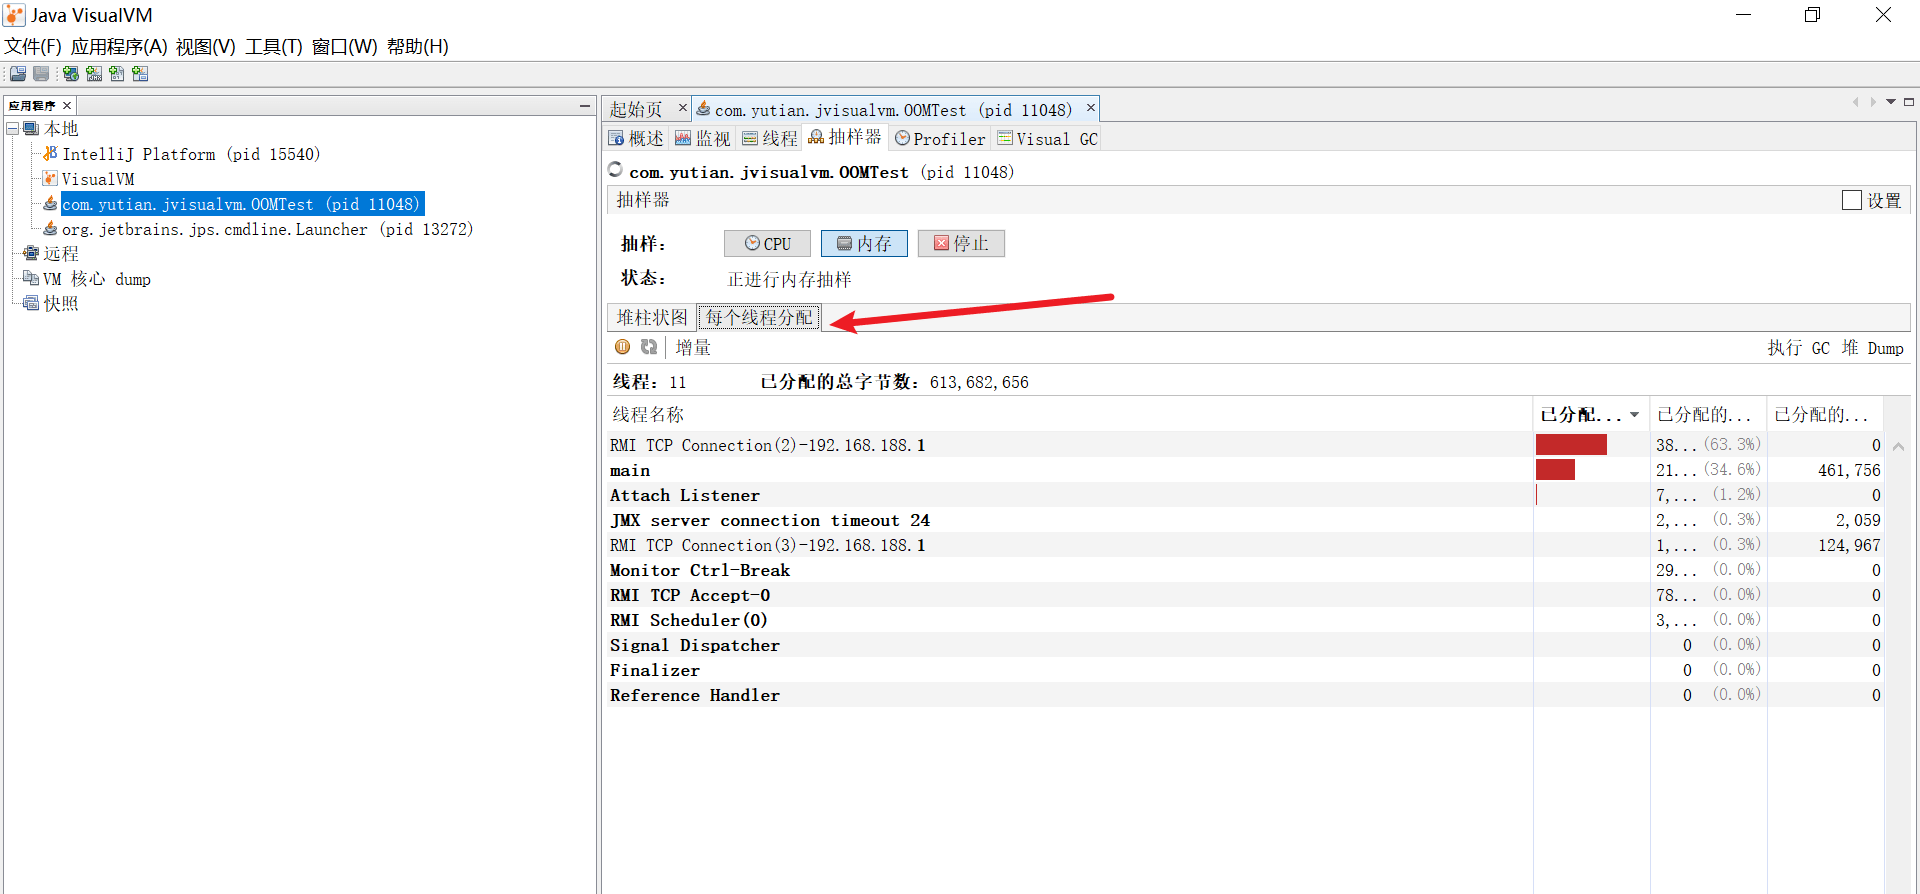Enable the 设置 settings checkbox

1851,200
